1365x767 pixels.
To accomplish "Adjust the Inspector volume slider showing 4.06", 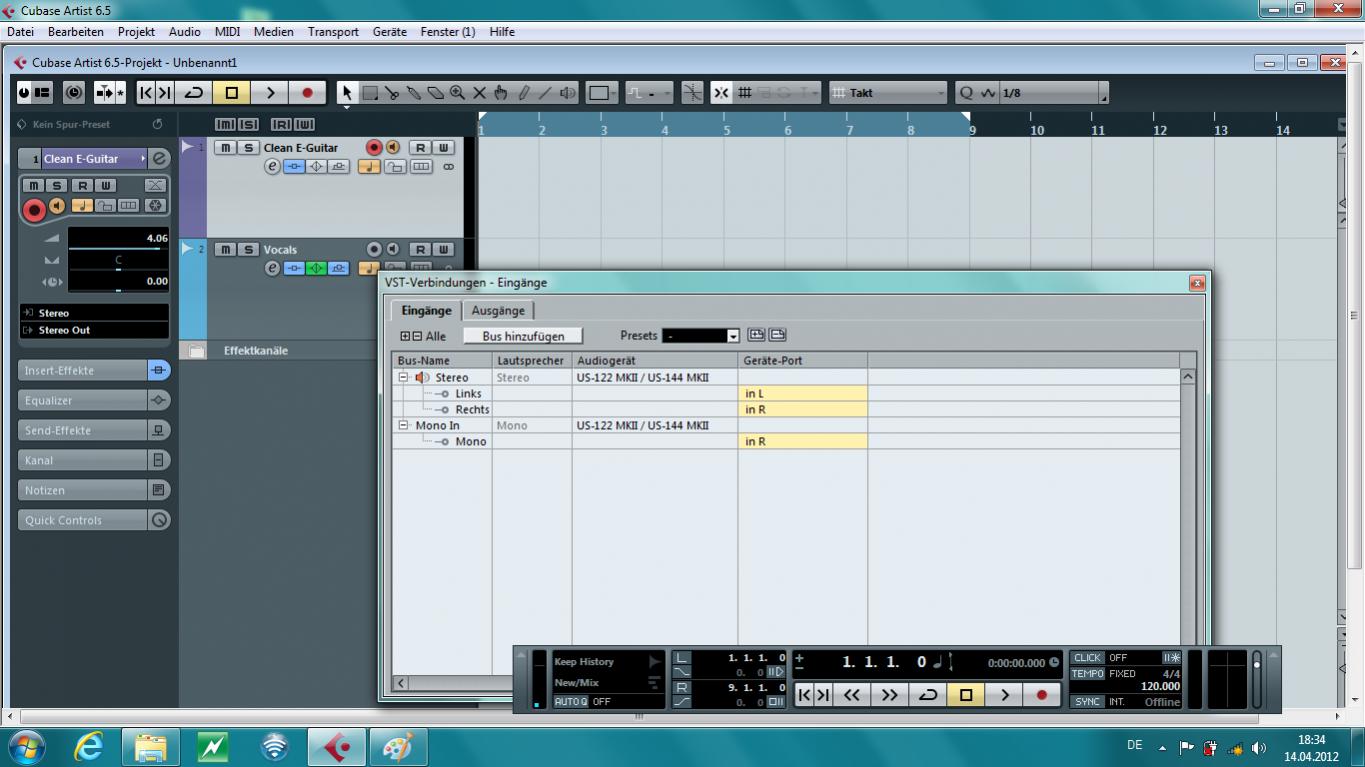I will click(118, 239).
